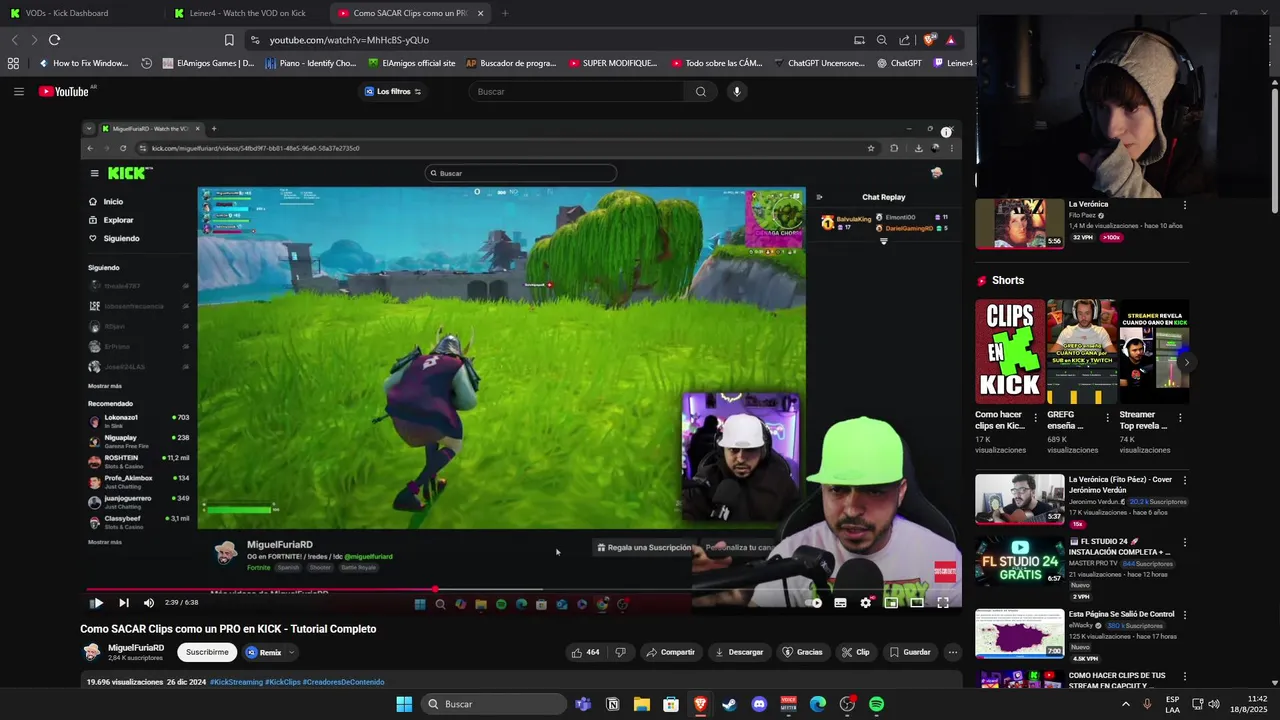This screenshot has height=720, width=1280.
Task: Open Discord from the taskbar
Action: click(759, 704)
